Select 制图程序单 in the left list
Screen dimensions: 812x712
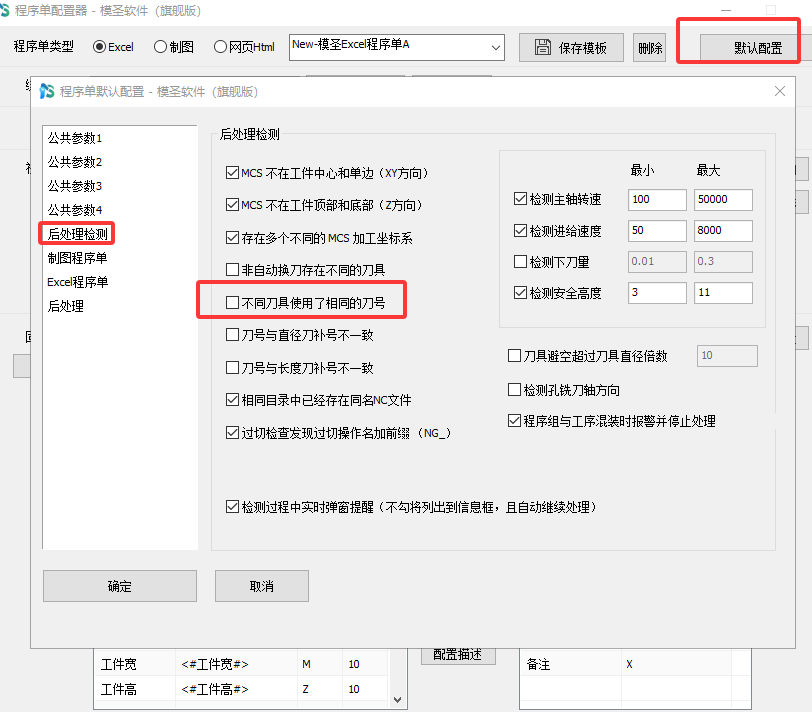[x=77, y=258]
